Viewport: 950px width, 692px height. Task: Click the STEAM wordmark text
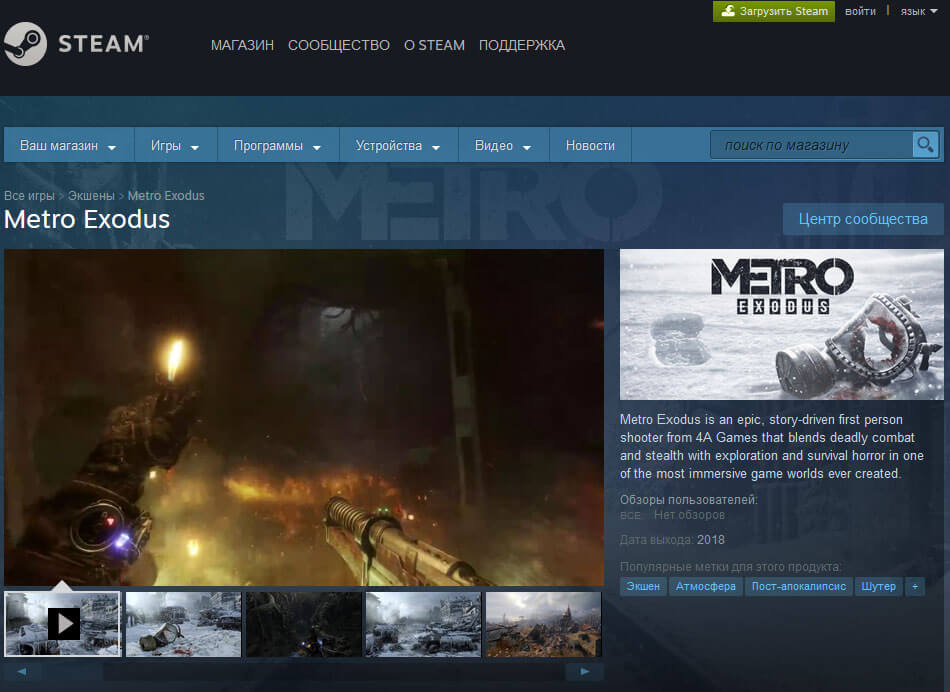[x=103, y=44]
